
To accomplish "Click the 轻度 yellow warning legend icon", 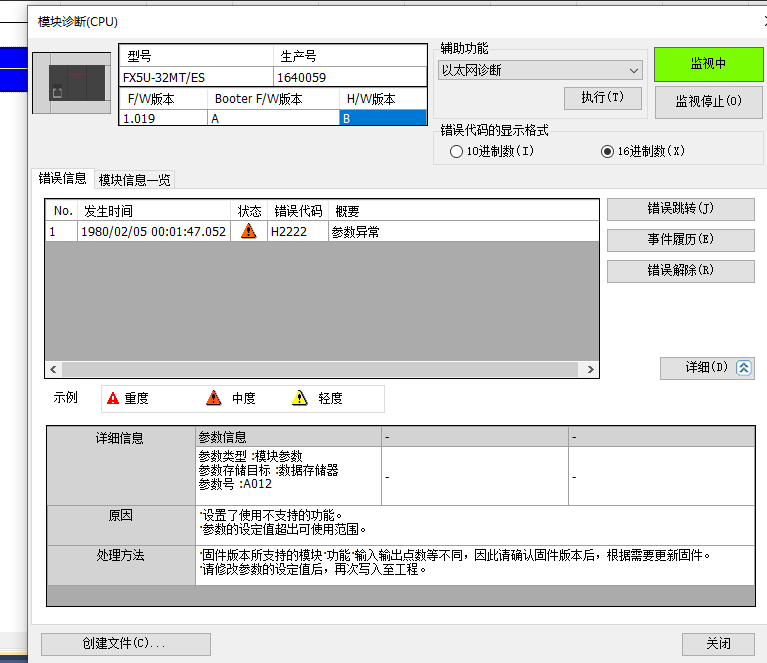I will click(x=299, y=398).
